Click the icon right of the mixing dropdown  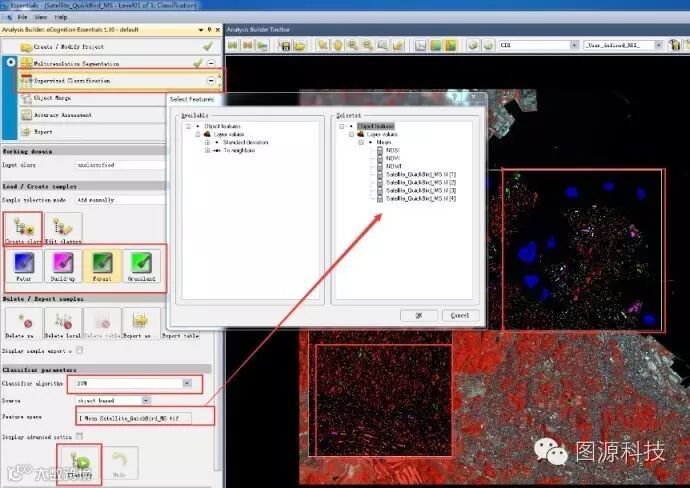pos(674,45)
